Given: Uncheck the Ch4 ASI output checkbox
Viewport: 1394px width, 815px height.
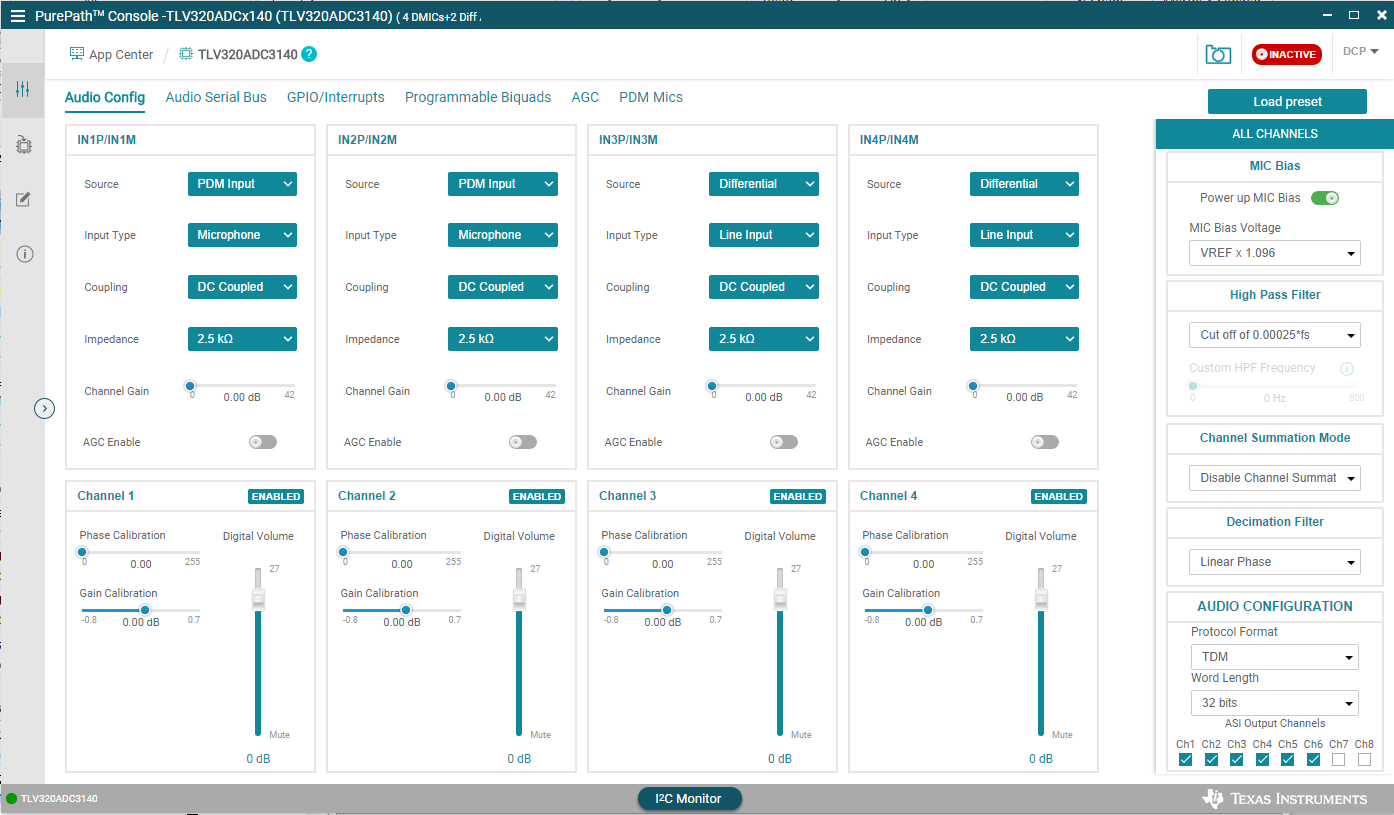Looking at the screenshot, I should [1262, 760].
